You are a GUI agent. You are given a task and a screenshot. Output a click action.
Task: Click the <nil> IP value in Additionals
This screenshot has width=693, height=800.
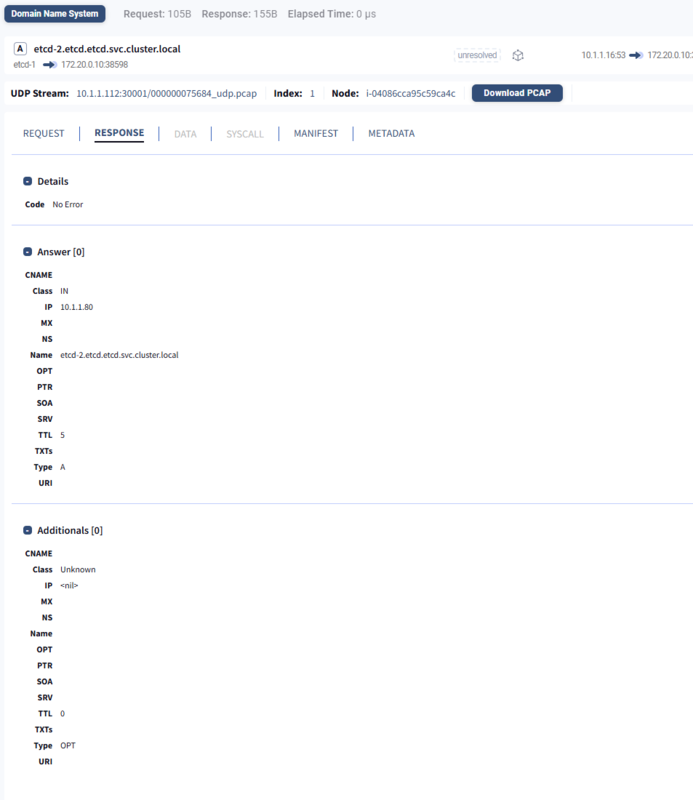pos(69,586)
